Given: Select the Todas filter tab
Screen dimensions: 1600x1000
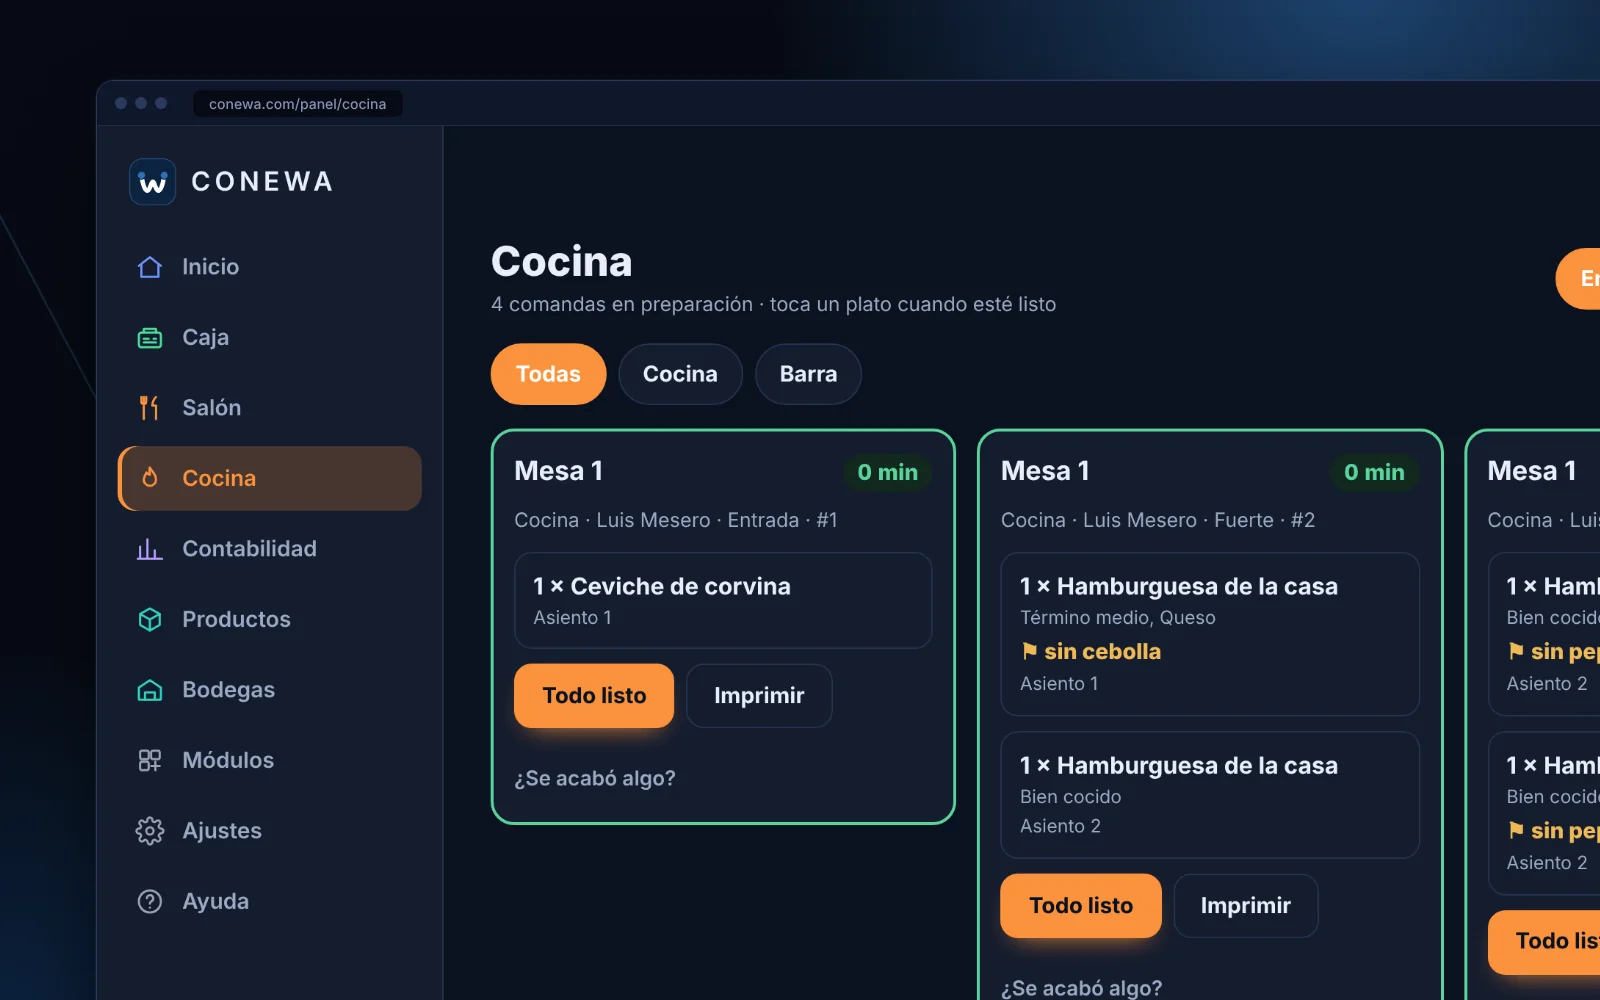Looking at the screenshot, I should [x=548, y=374].
